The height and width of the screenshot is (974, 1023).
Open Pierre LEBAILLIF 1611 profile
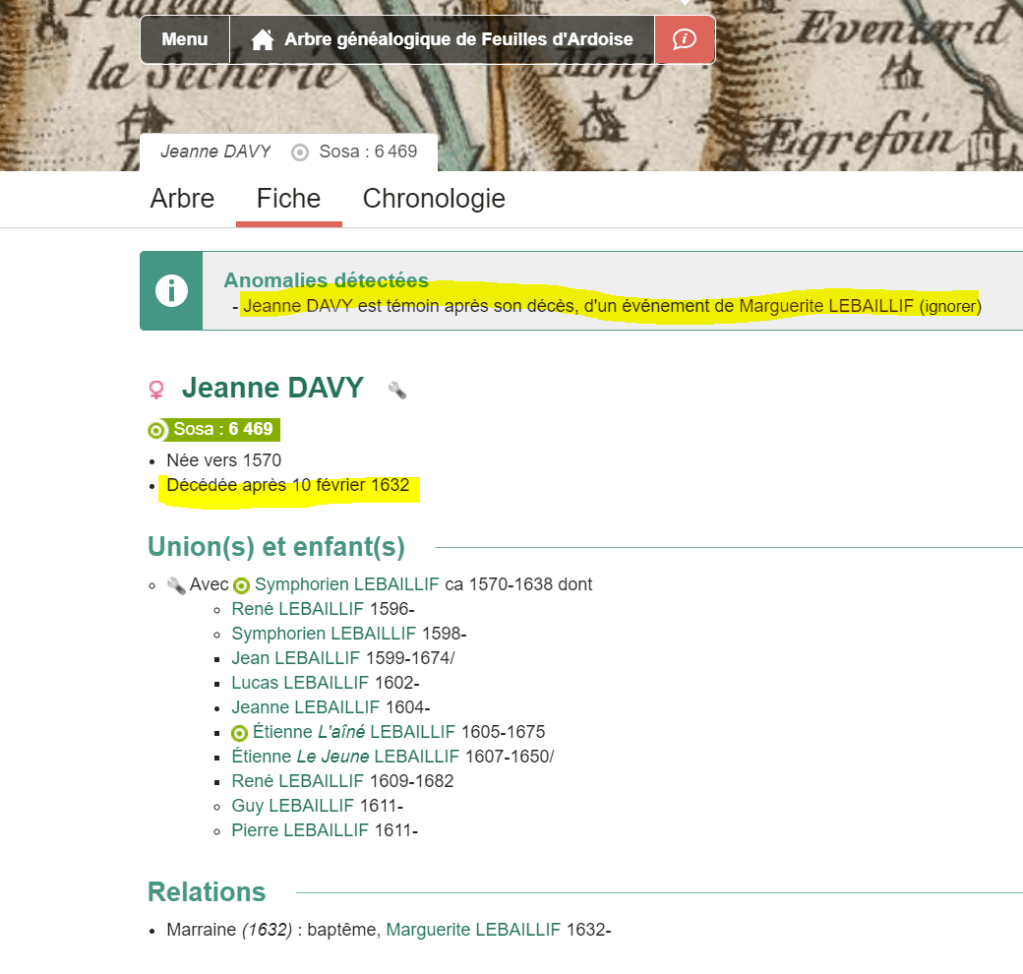[x=299, y=831]
